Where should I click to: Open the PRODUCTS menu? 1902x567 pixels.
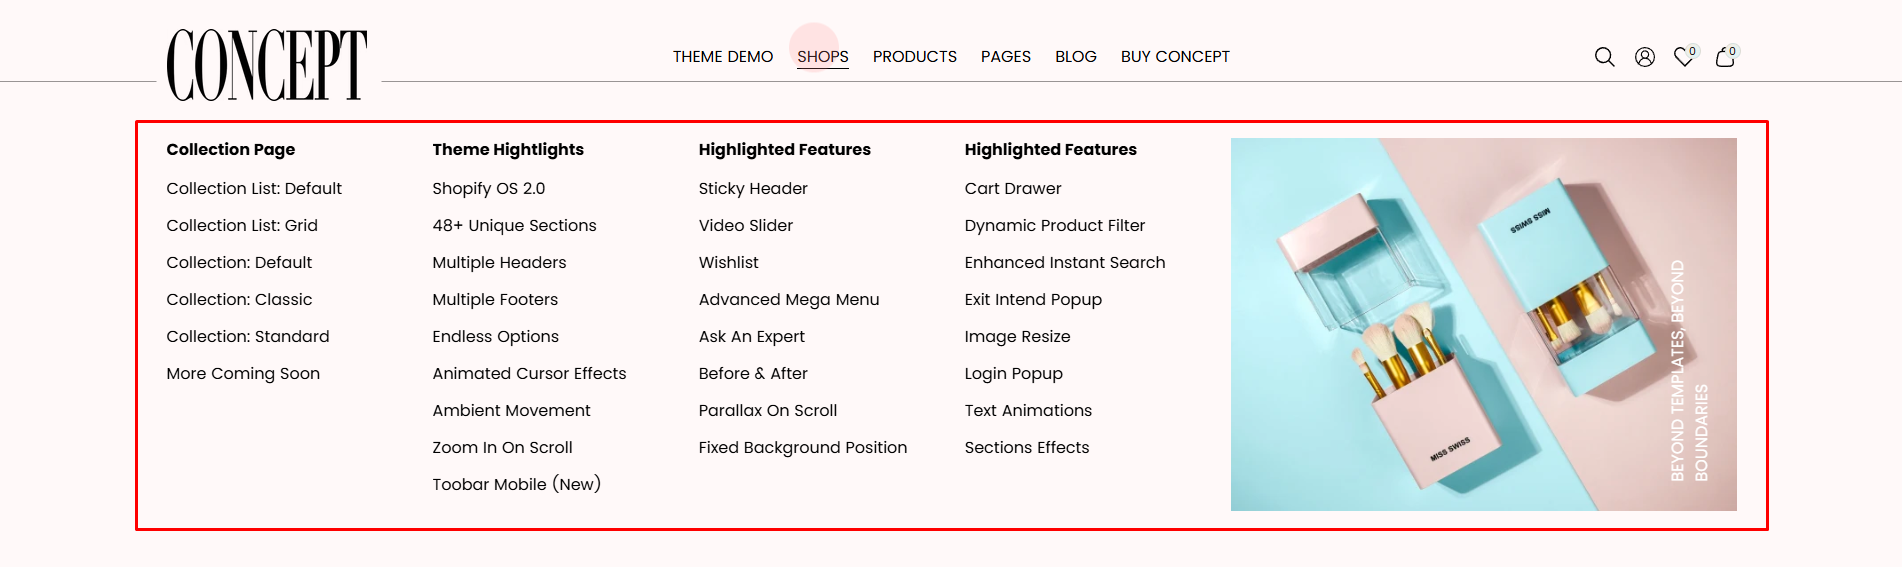click(x=914, y=57)
